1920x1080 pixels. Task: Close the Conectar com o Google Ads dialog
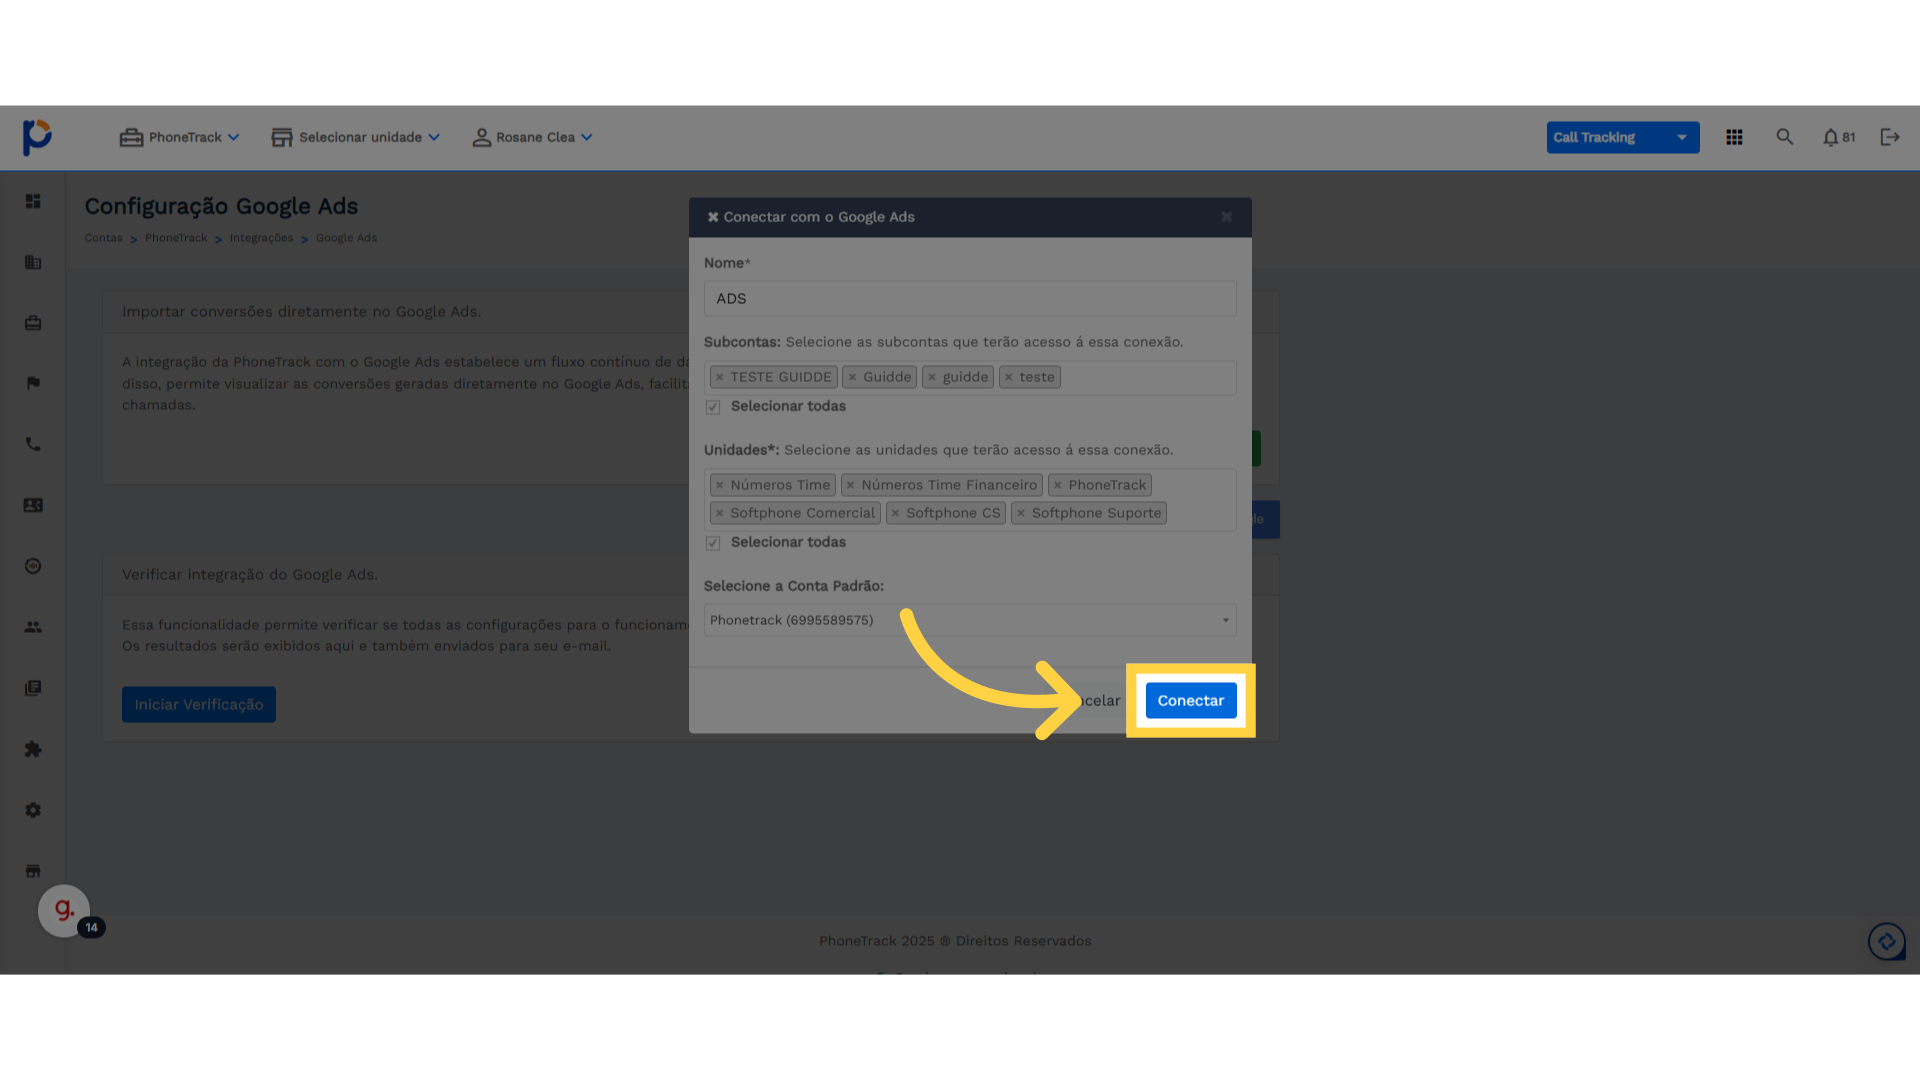[x=1226, y=217]
